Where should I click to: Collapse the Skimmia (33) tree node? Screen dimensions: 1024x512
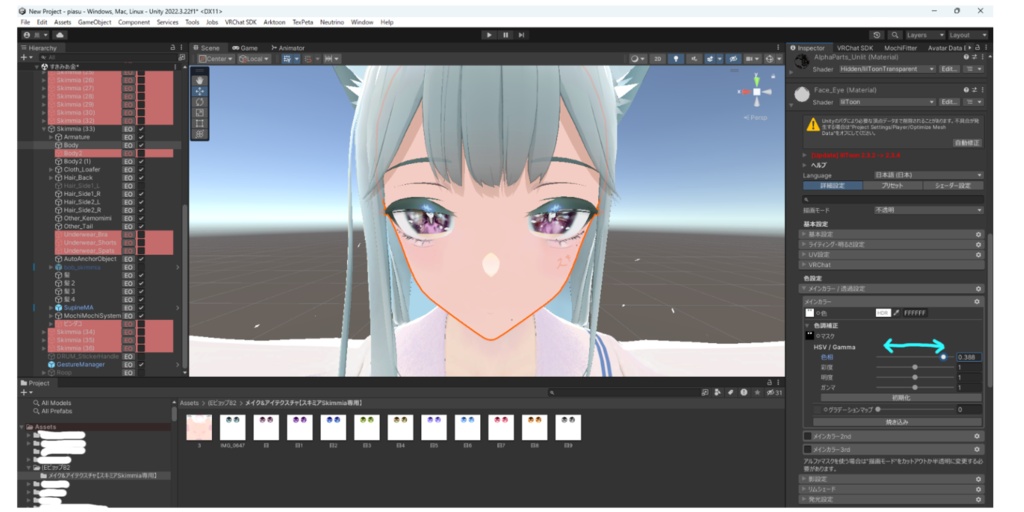(44, 129)
